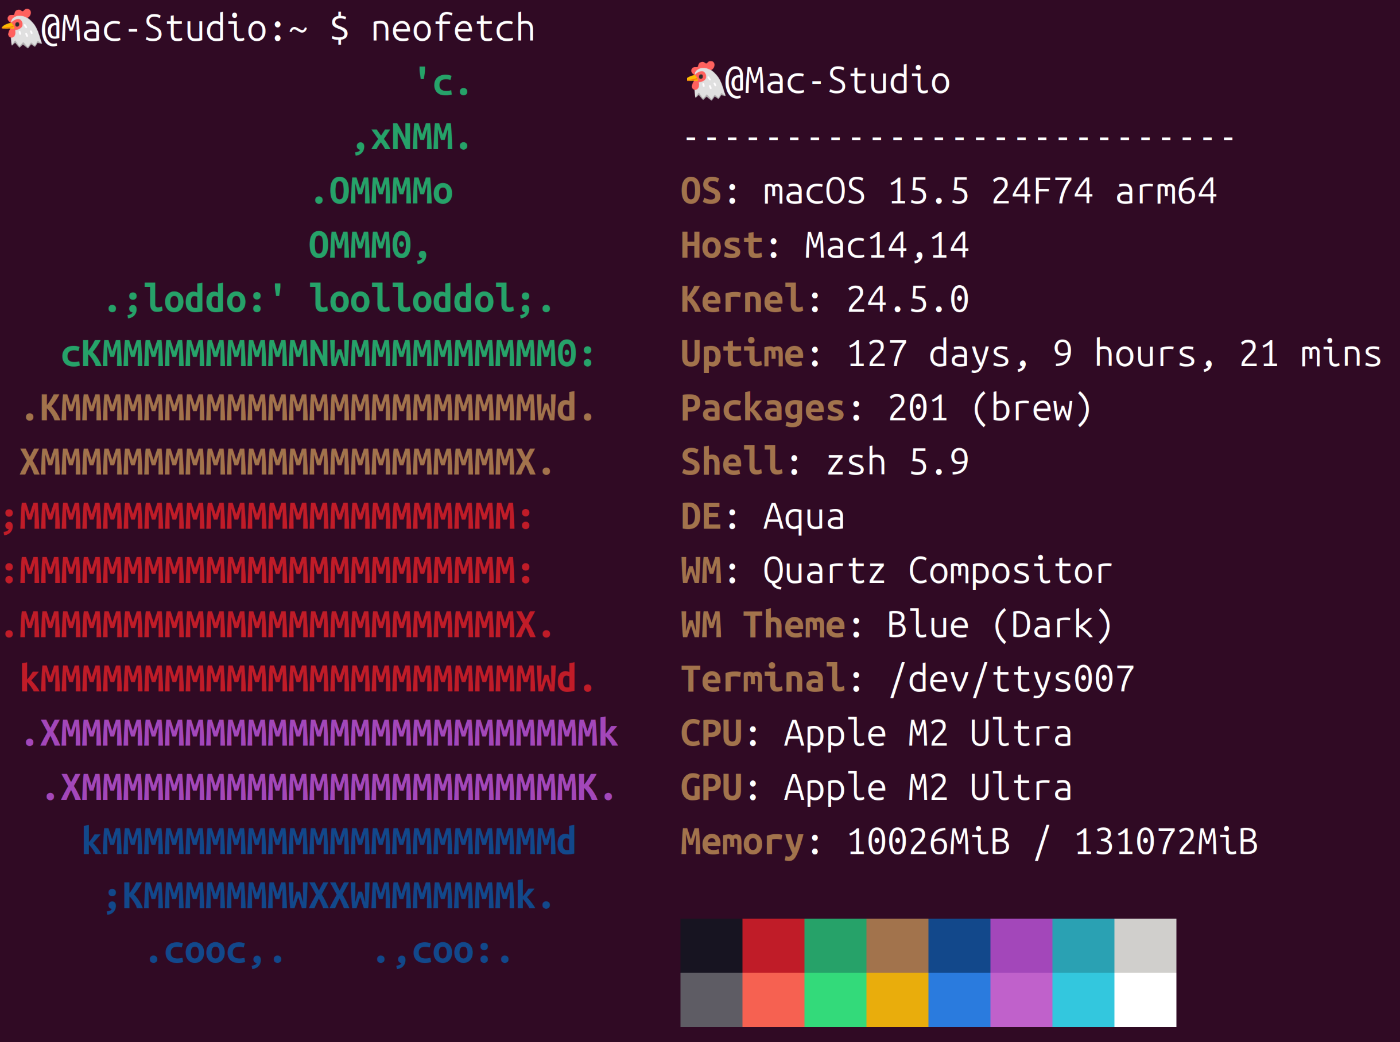Click the green 'c. ASCII logo stem top
The width and height of the screenshot is (1400, 1042).
[x=443, y=82]
